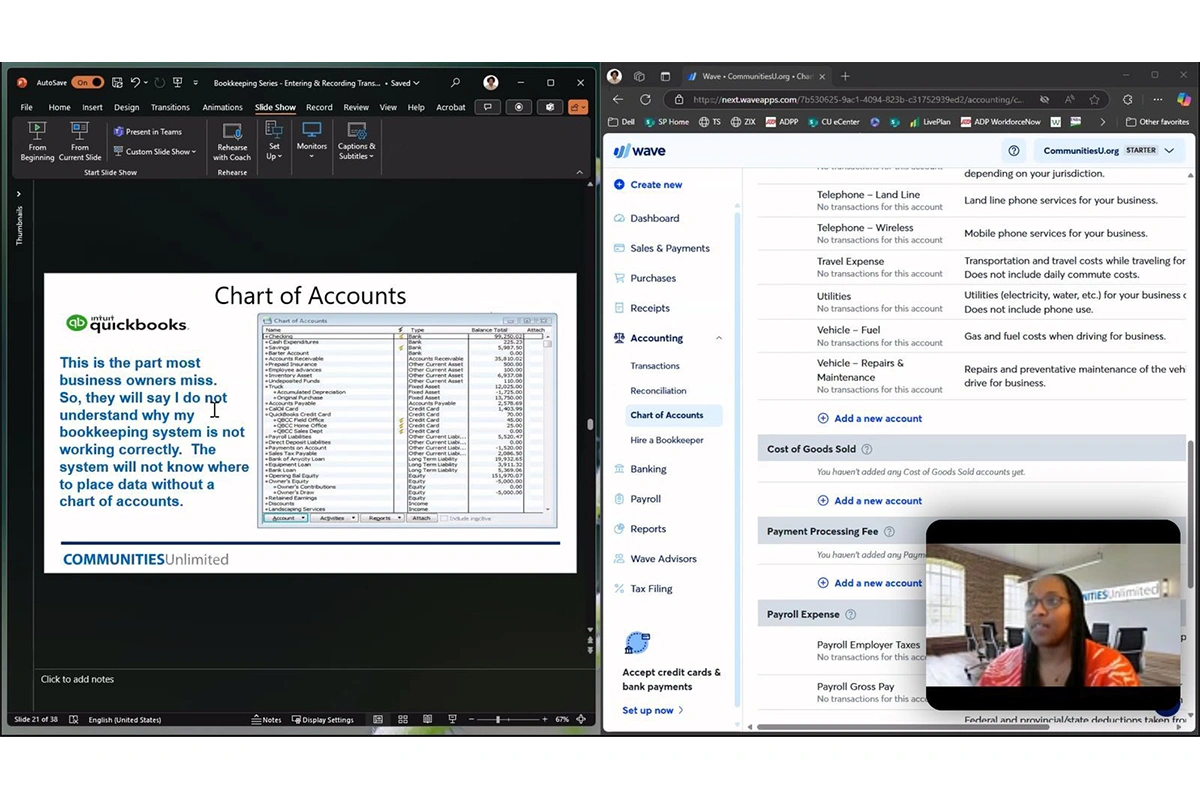Click the zoom slider handle in PowerPoint

[498, 720]
